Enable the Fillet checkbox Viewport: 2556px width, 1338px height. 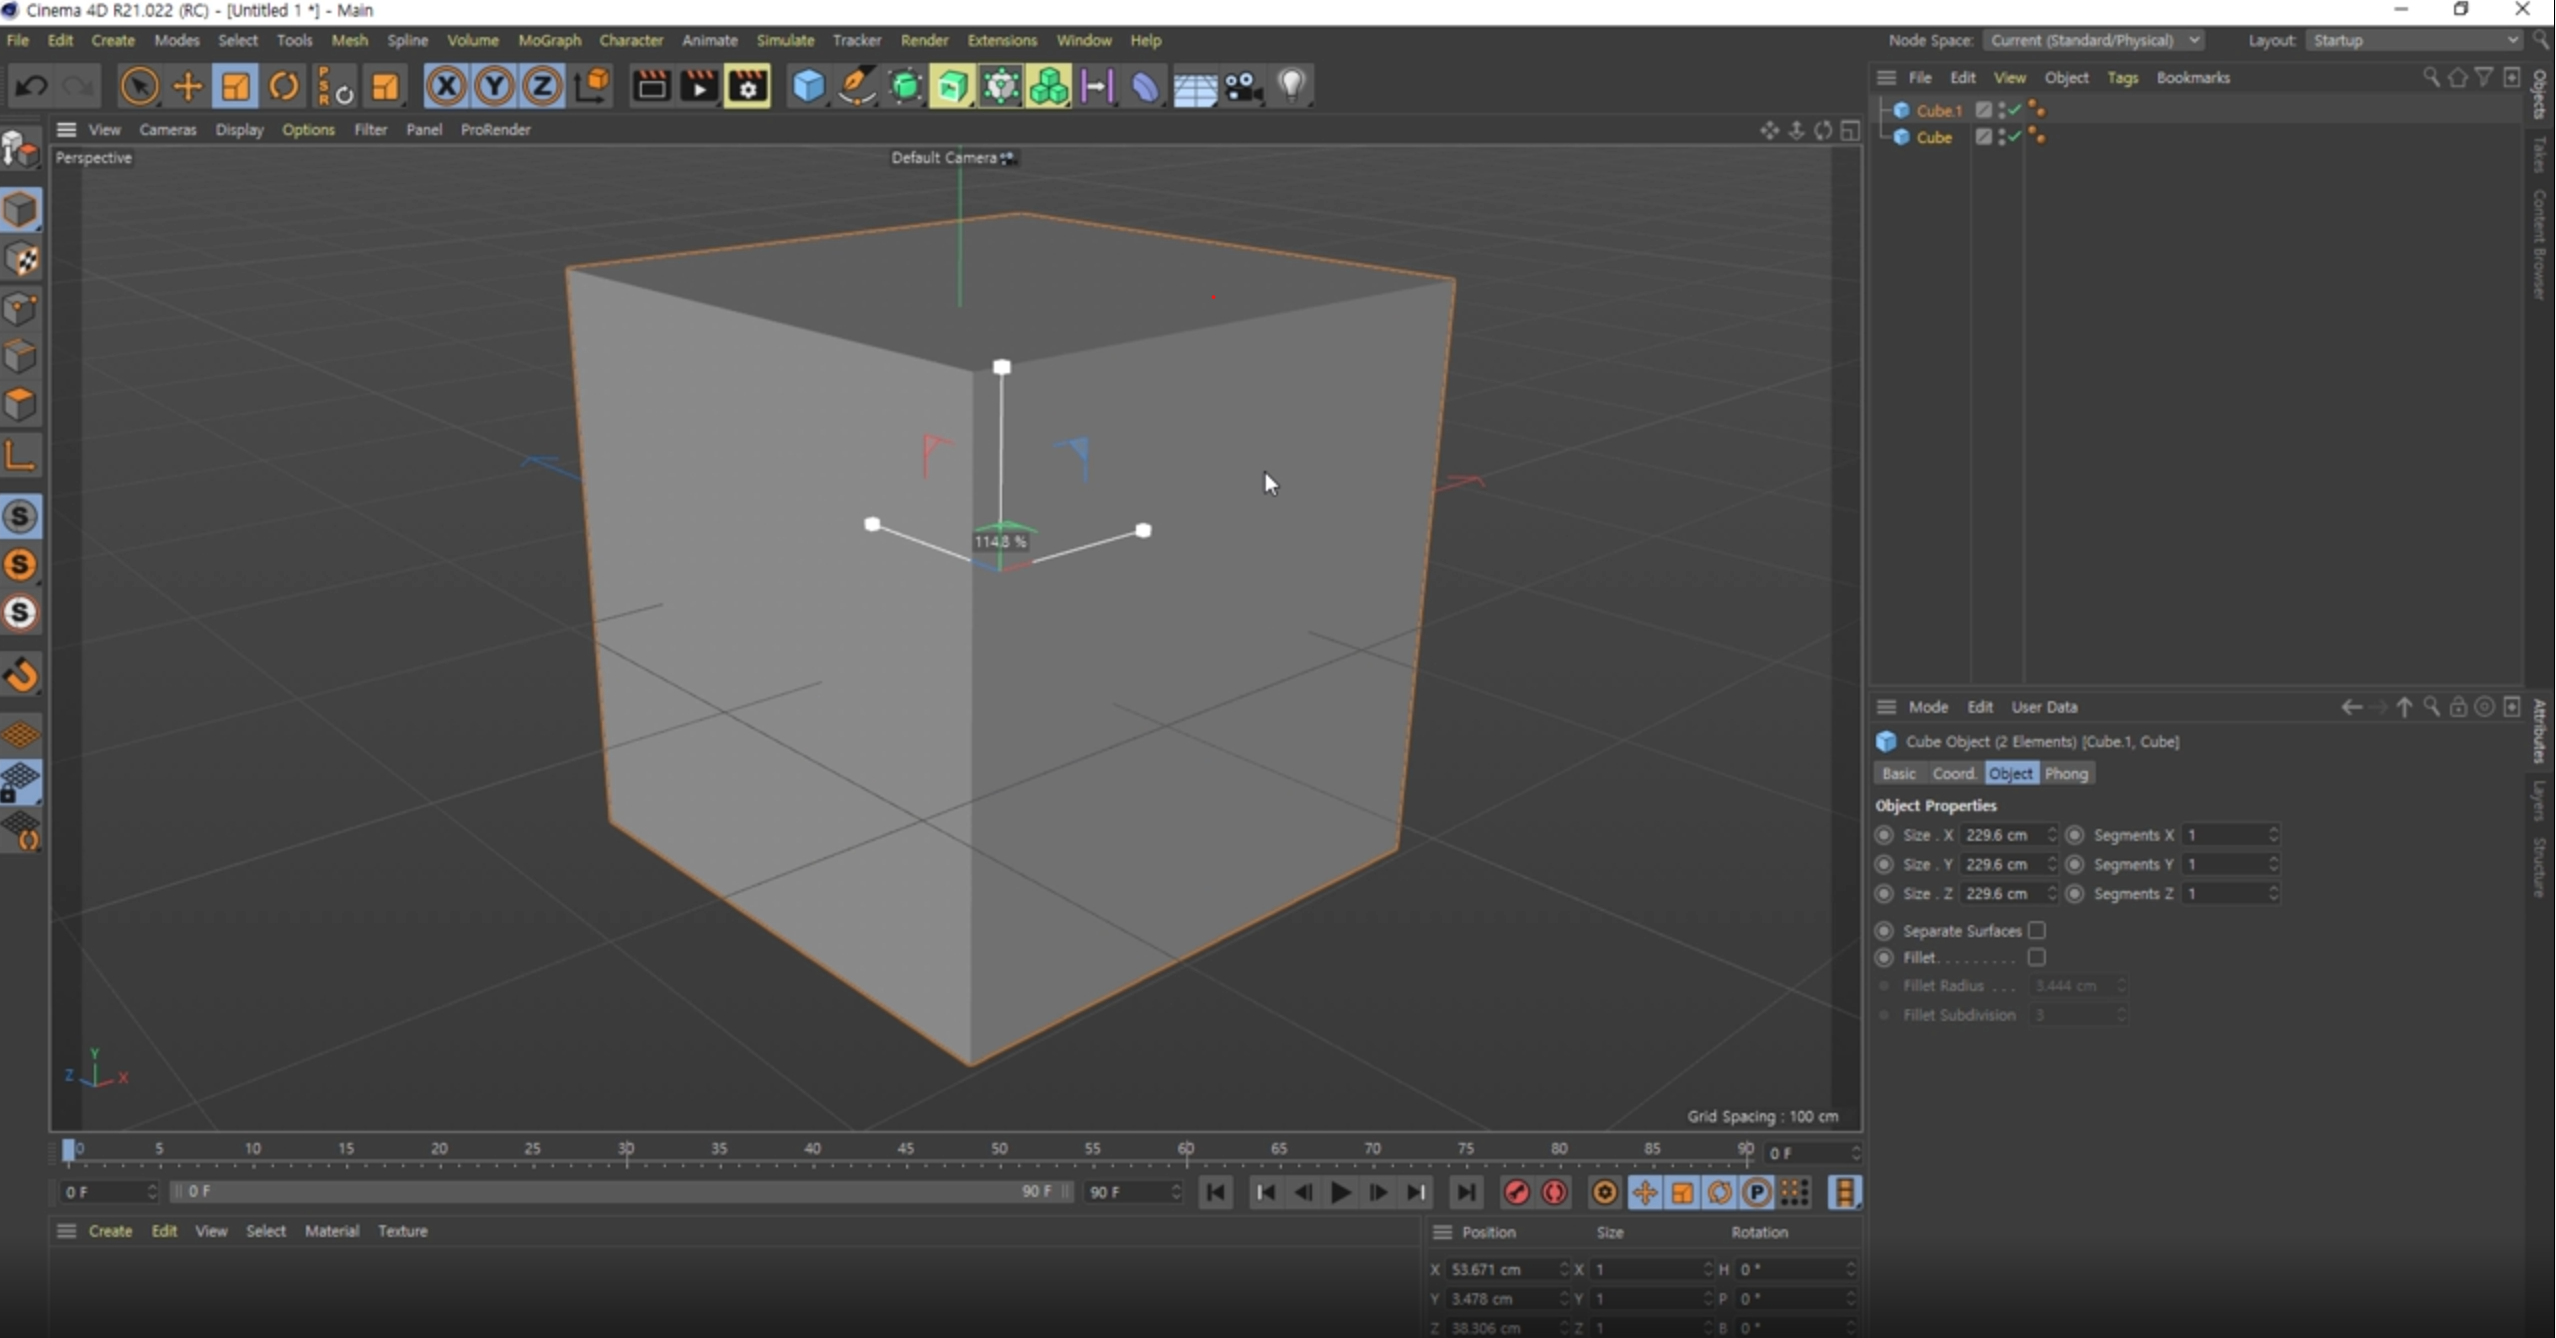[2036, 957]
